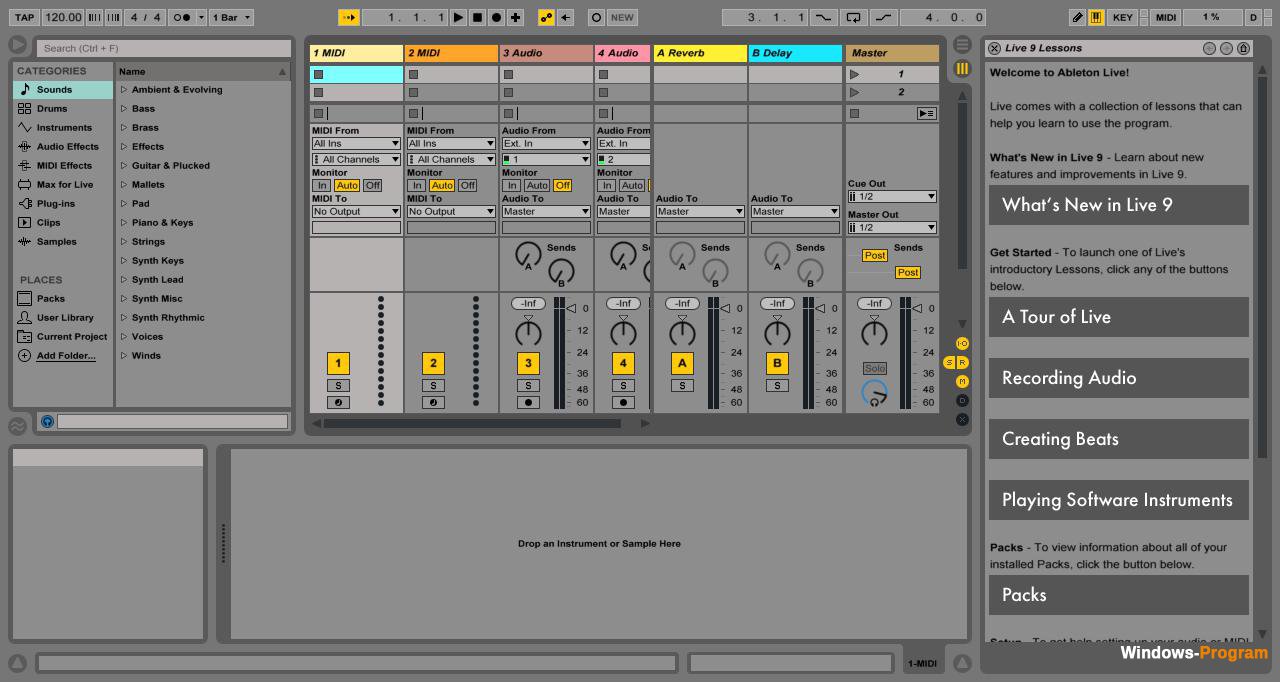This screenshot has height=682, width=1280.
Task: Toggle the Automation Arm button
Action: point(546,17)
